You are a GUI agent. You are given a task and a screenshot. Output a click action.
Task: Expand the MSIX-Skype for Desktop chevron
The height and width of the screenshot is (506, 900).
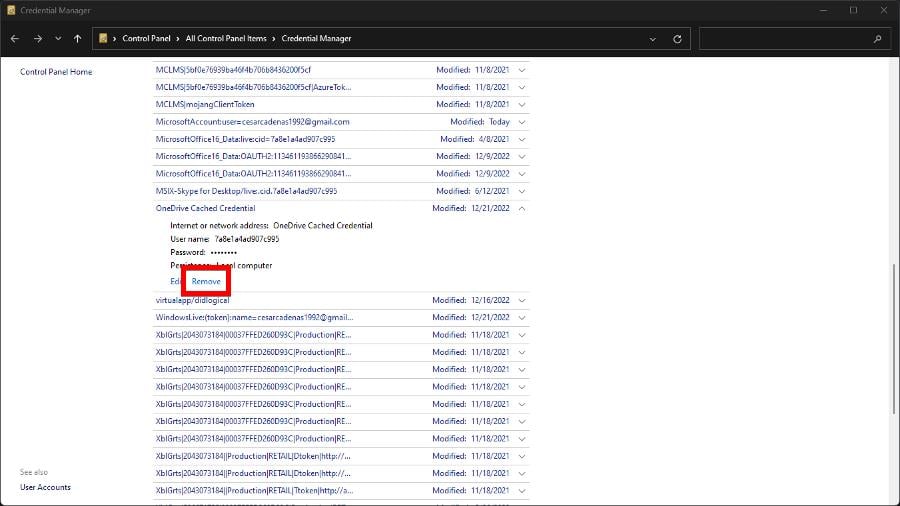[522, 191]
